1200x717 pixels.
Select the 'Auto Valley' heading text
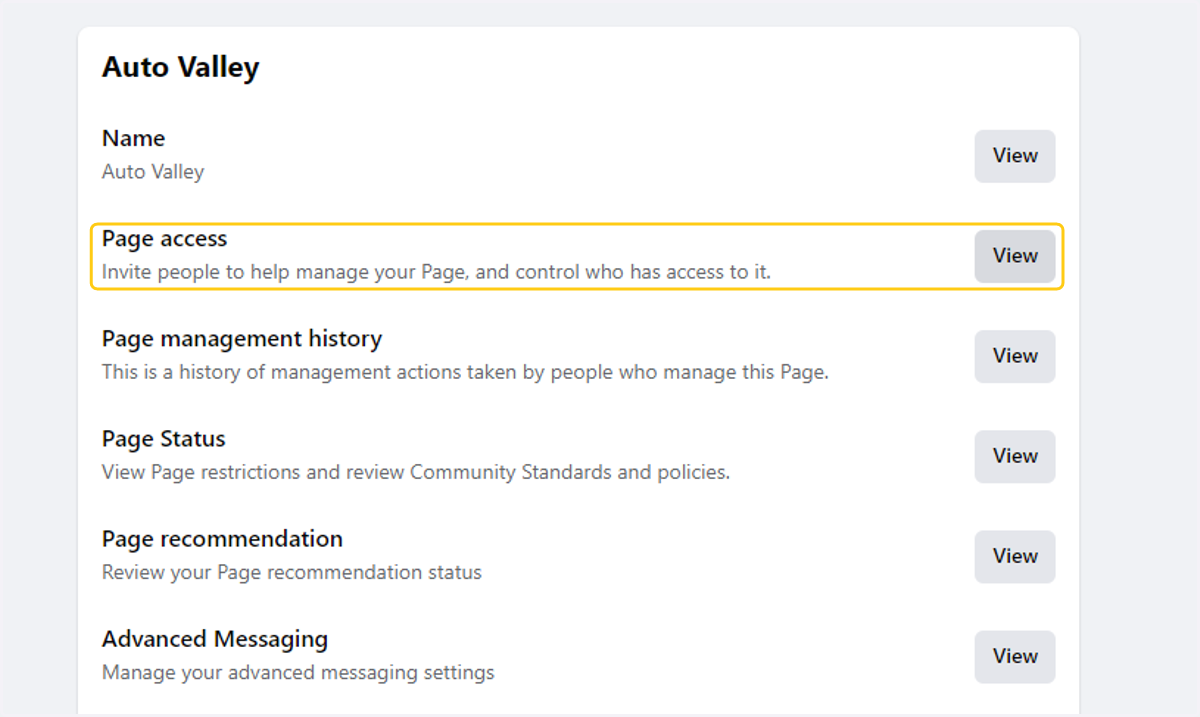pyautogui.click(x=181, y=68)
